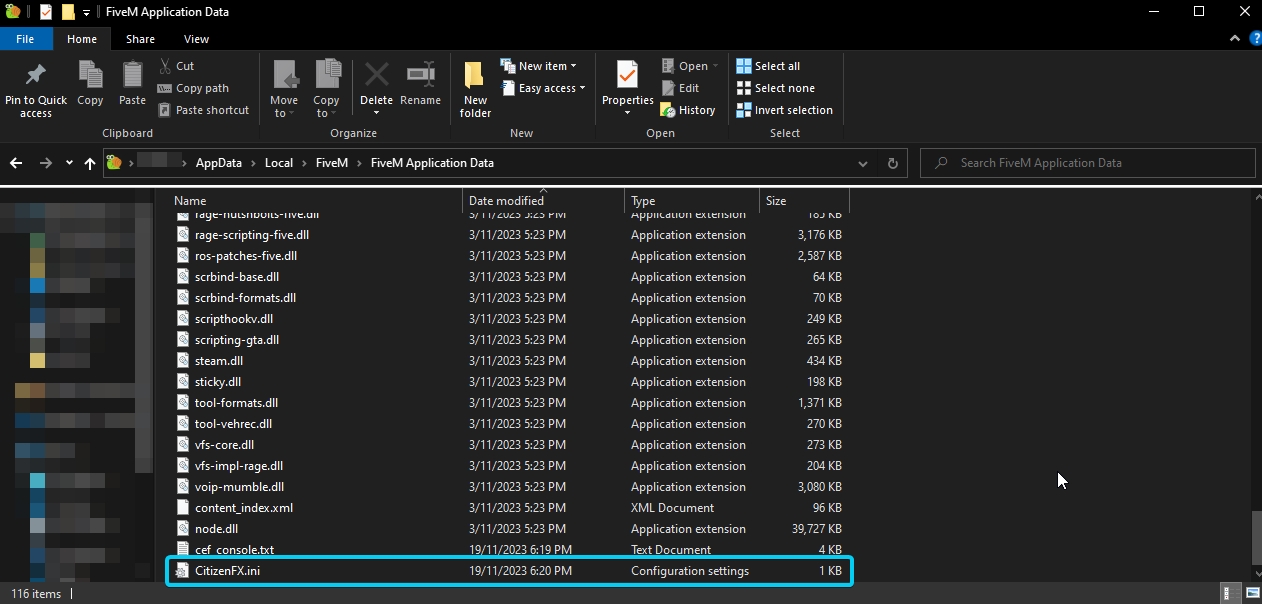Viewport: 1262px width, 604px height.
Task: Open the File menu
Action: (25, 39)
